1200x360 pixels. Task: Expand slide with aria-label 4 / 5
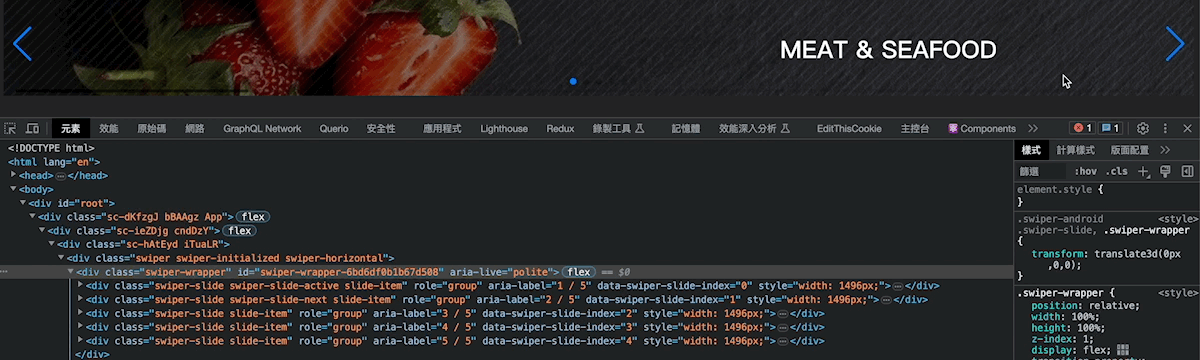81,327
